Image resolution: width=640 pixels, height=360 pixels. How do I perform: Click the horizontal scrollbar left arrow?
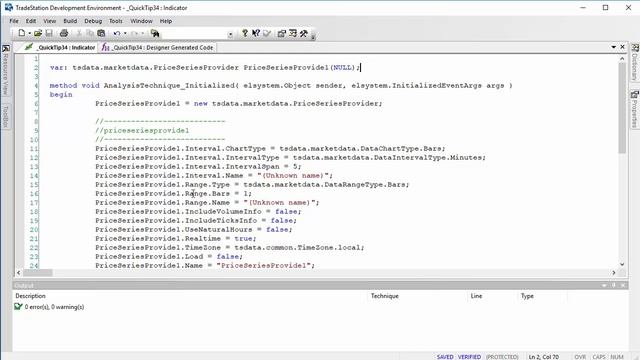point(19,272)
